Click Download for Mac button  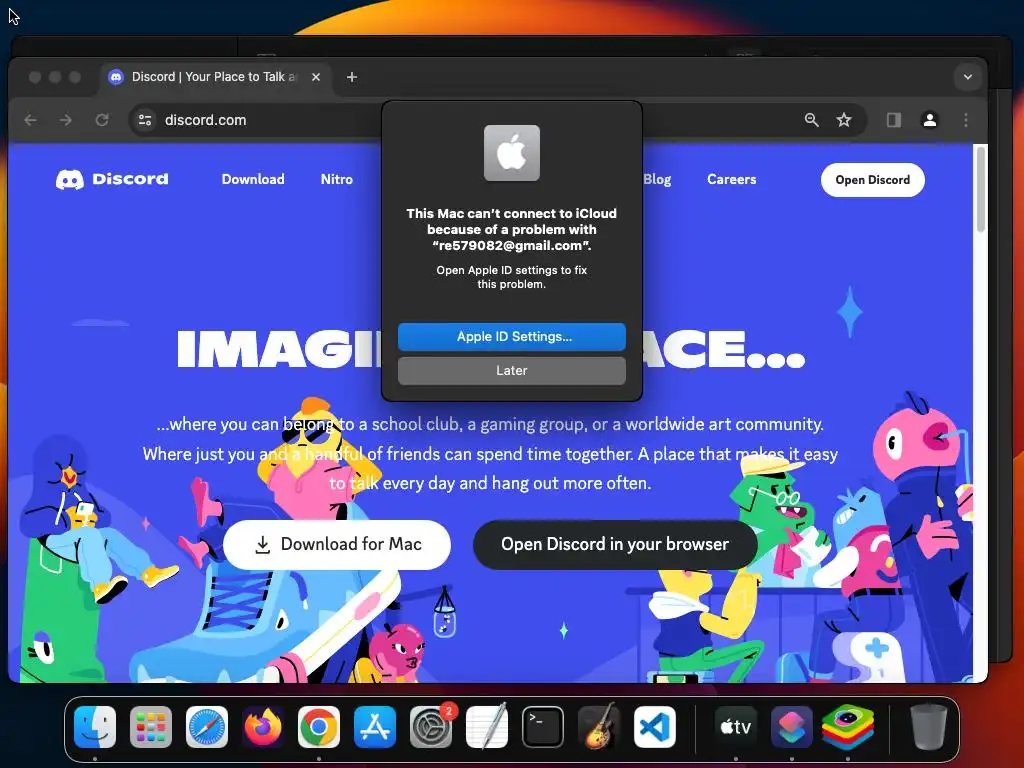pyautogui.click(x=337, y=545)
